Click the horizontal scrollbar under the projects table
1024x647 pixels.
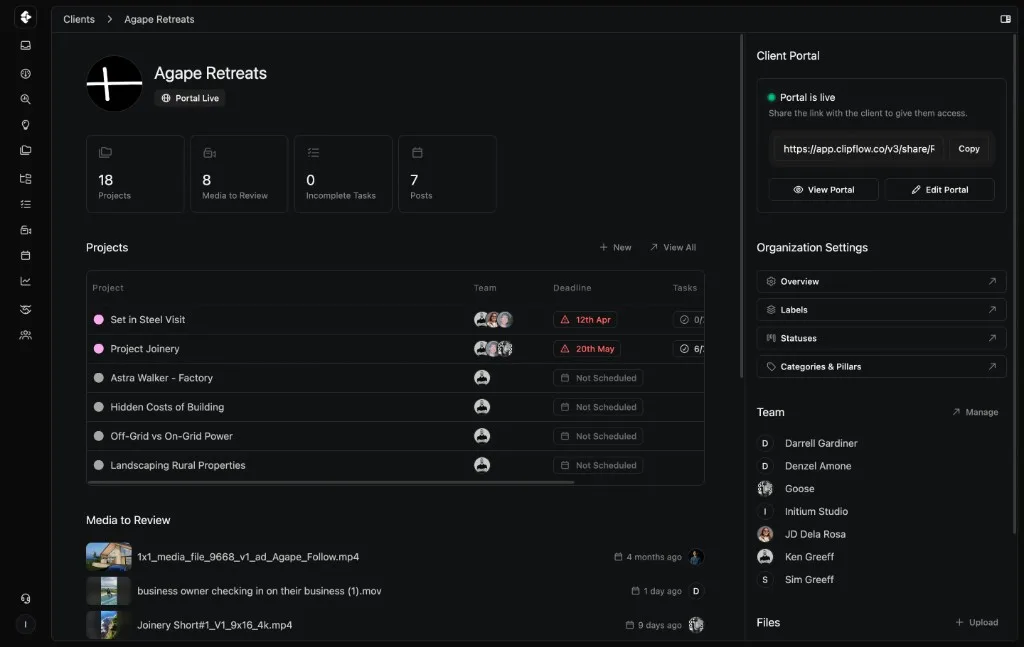[x=330, y=482]
